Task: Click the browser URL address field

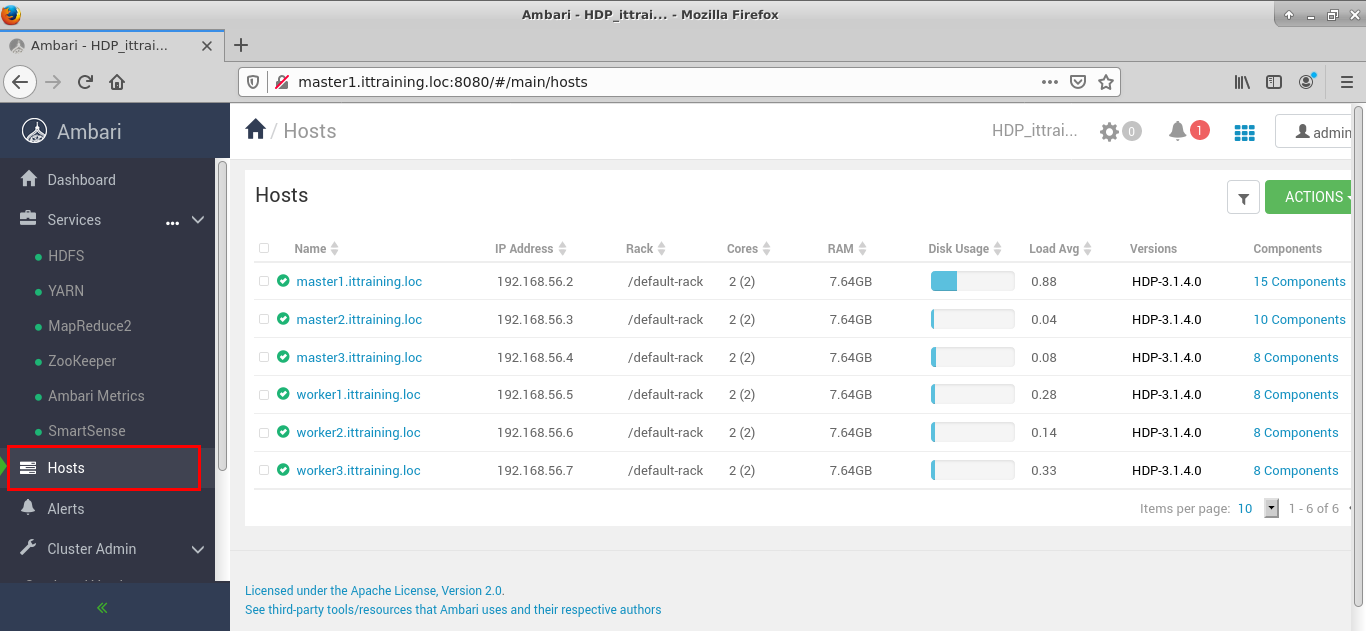Action: [x=660, y=82]
